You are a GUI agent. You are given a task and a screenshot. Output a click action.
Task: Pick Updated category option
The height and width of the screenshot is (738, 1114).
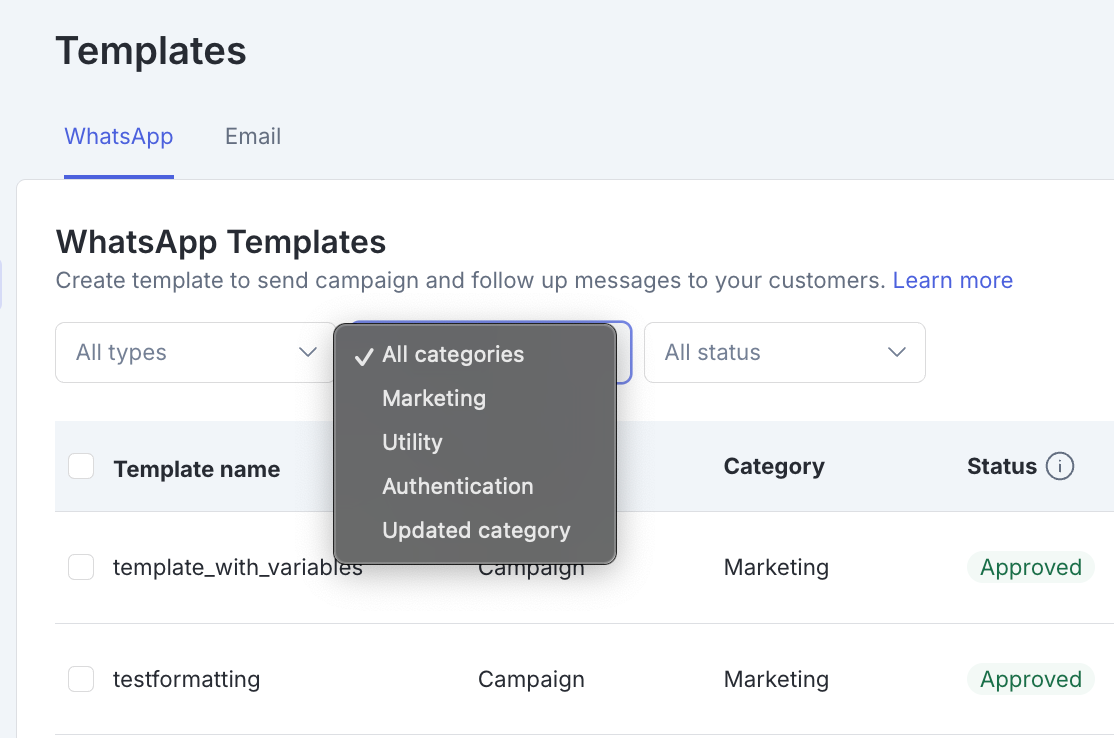(x=476, y=530)
